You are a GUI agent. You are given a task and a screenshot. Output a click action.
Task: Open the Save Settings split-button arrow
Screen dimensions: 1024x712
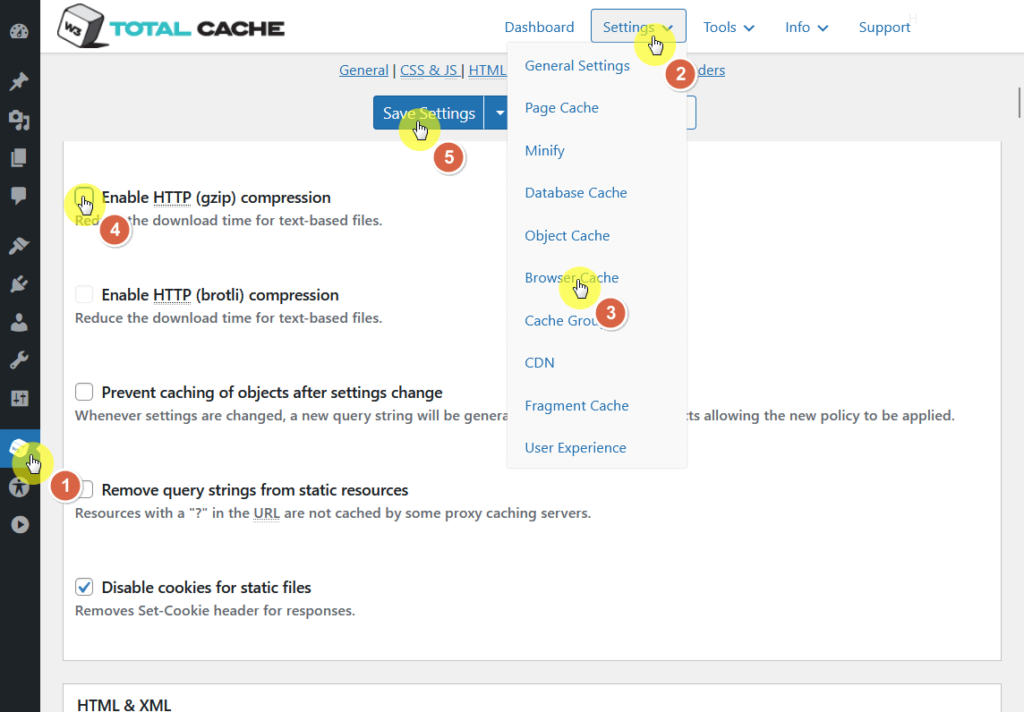499,112
